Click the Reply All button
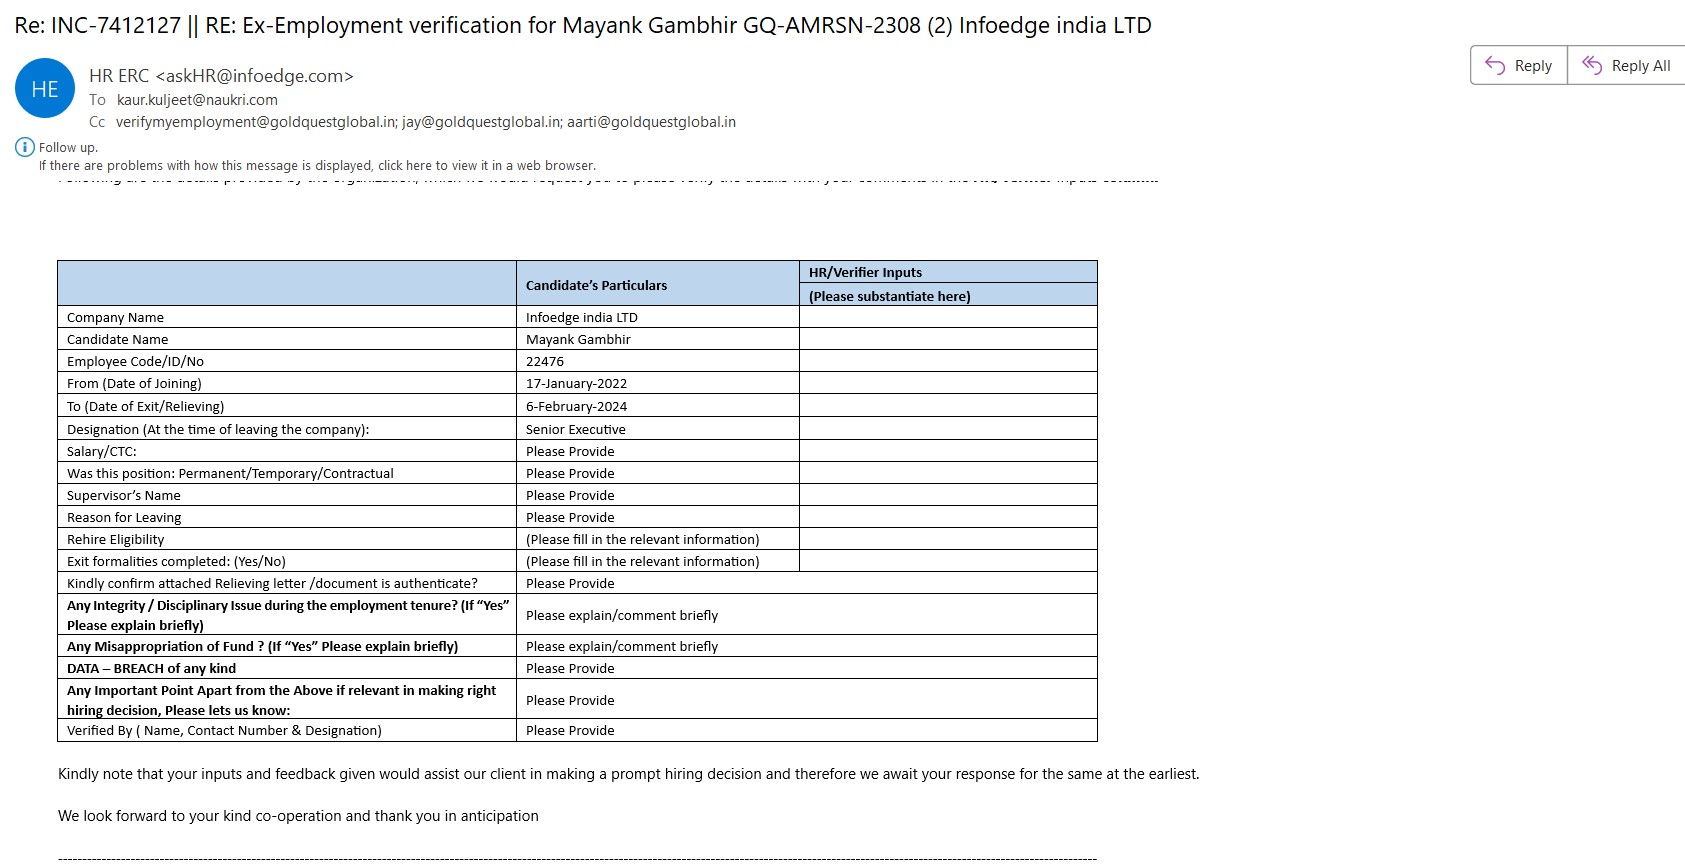This screenshot has width=1685, height=866. (x=1626, y=66)
